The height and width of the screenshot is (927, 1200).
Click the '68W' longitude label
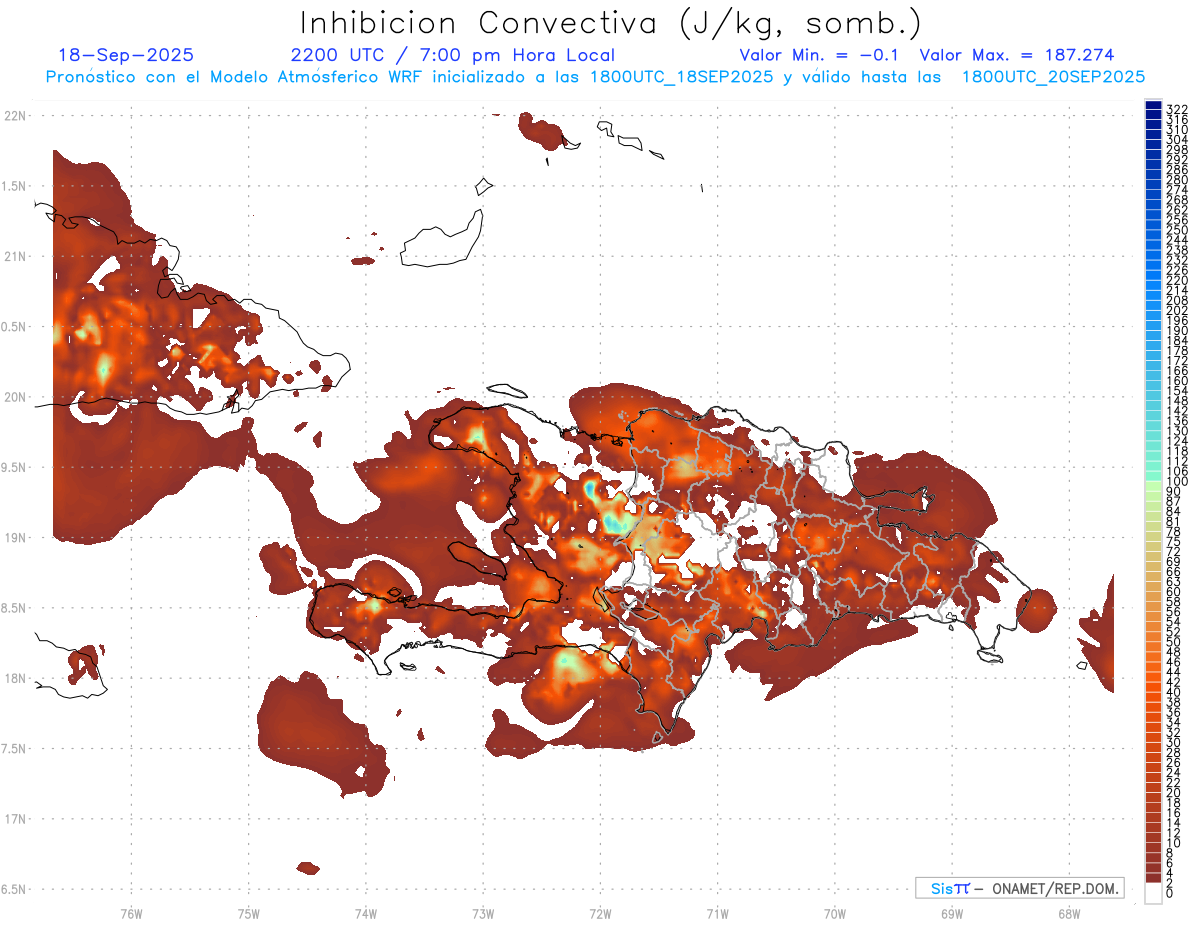[x=1069, y=913]
